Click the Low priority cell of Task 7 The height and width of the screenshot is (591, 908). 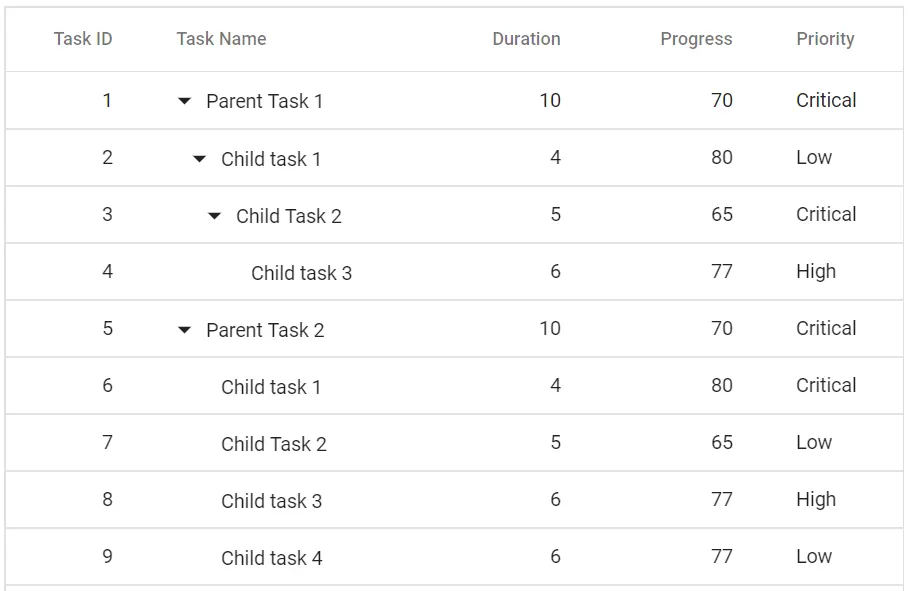[814, 443]
